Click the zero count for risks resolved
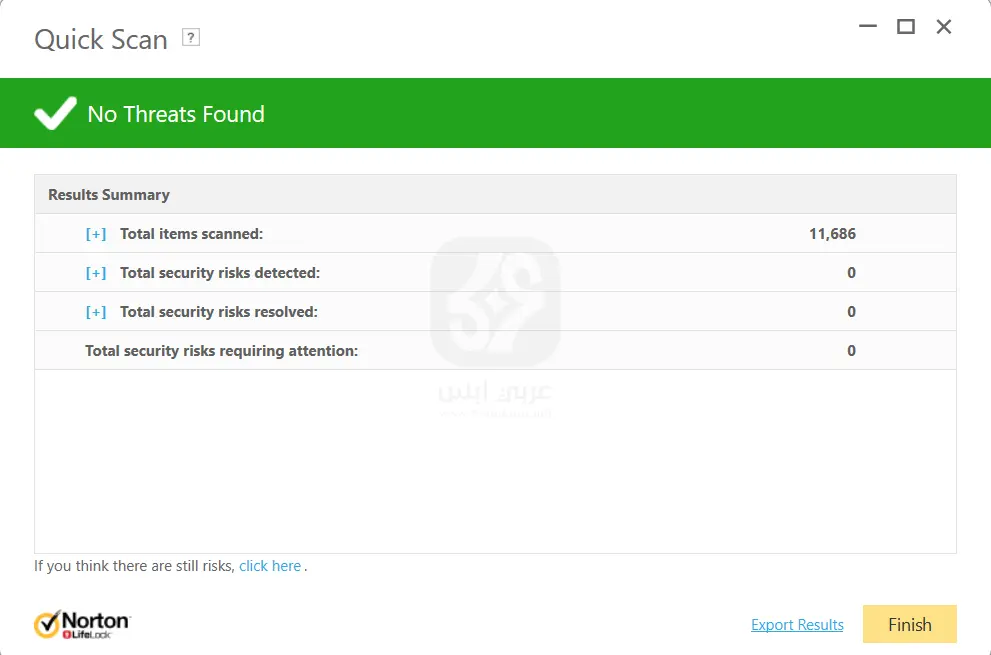Screen dimensions: 991x655 click(x=851, y=312)
